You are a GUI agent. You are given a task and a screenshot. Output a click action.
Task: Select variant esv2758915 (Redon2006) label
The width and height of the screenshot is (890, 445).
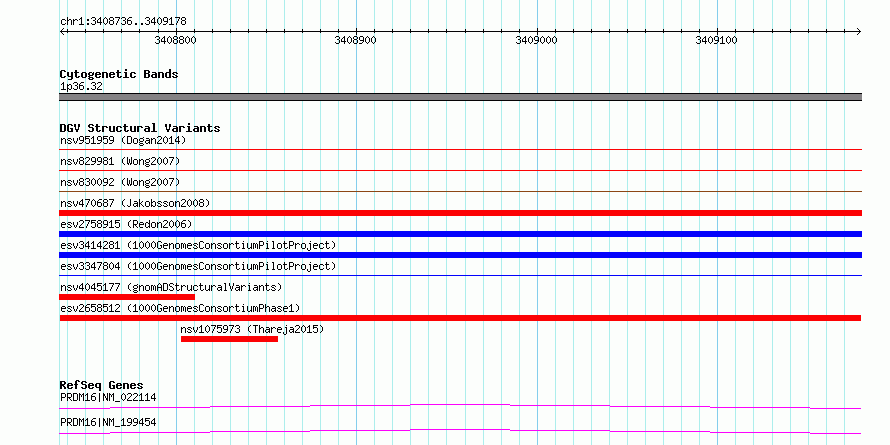pos(126,224)
